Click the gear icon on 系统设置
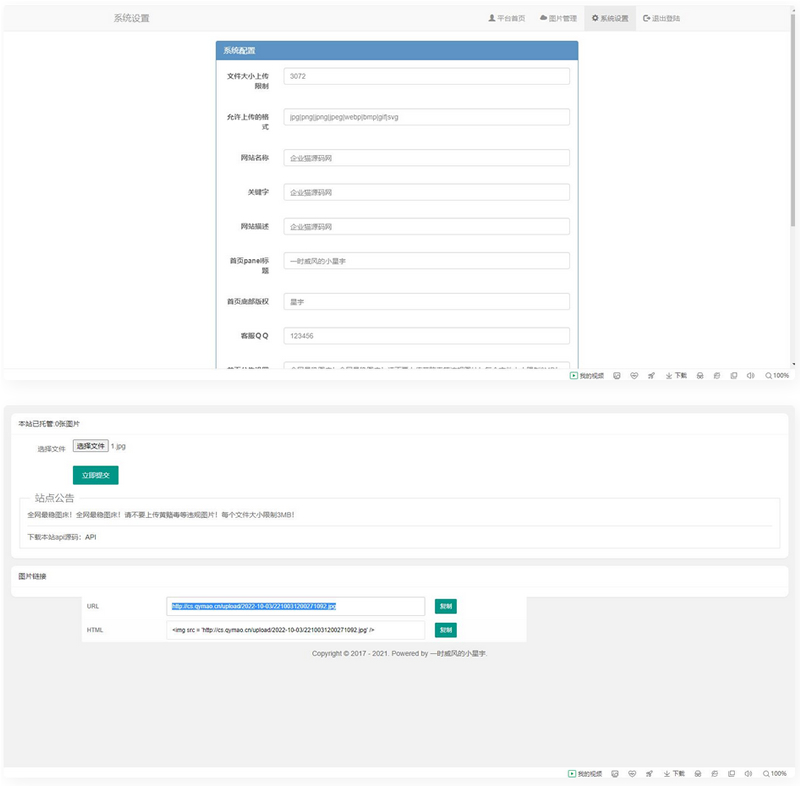 click(594, 19)
